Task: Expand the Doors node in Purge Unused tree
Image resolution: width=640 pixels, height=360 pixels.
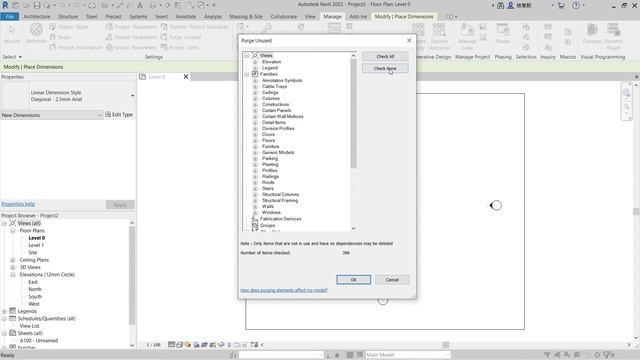Action: (256, 134)
